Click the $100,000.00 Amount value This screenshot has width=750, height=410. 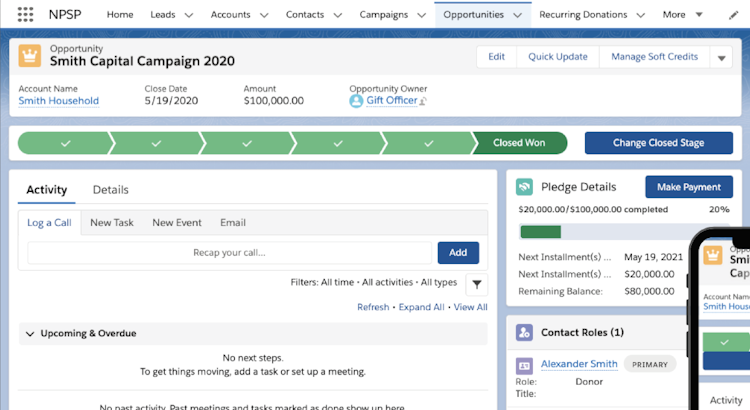(x=274, y=101)
